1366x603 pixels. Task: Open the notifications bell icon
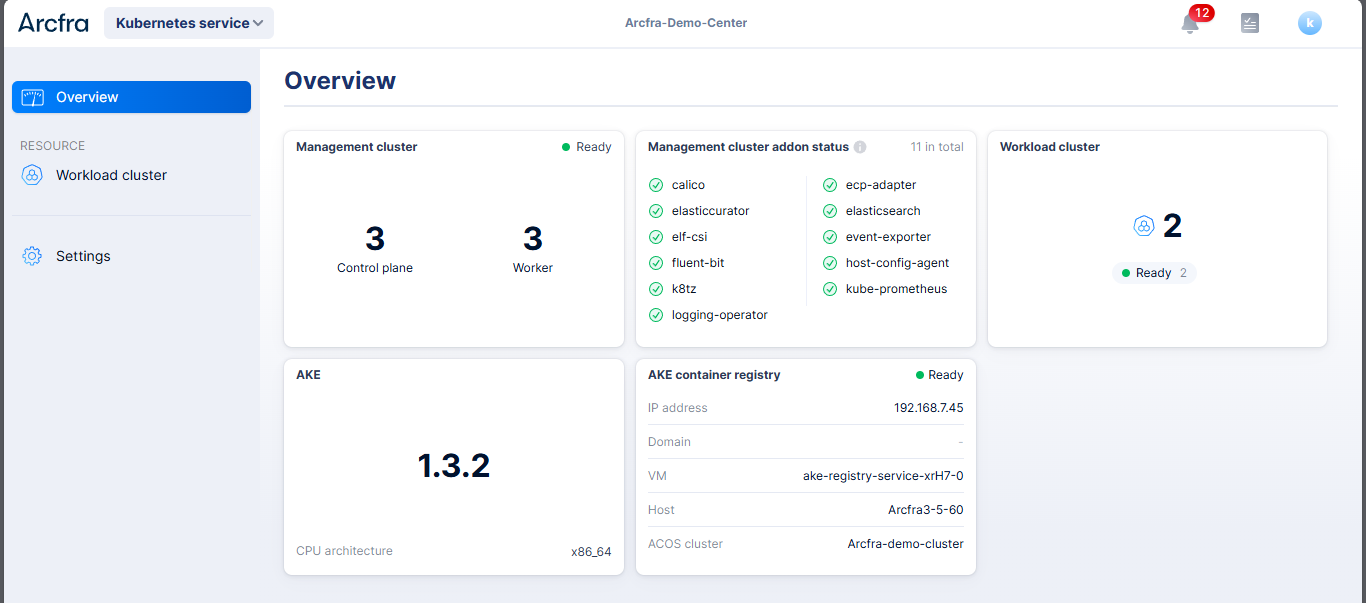[x=1190, y=24]
